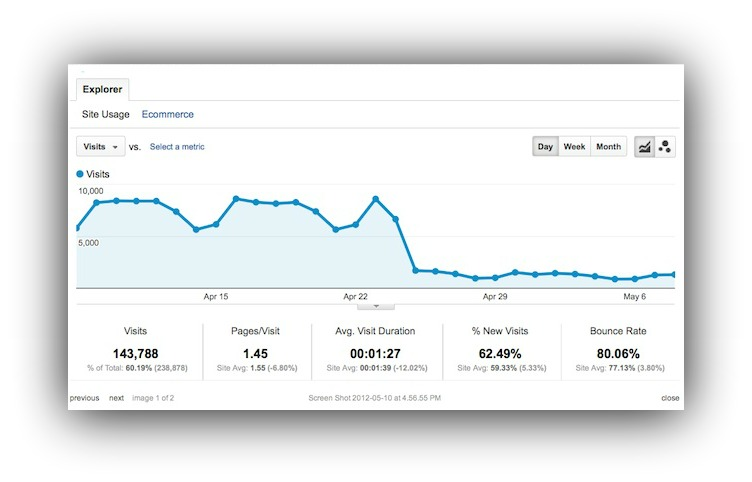Click the 80.06% bounce rate value
752x482 pixels.
click(x=618, y=354)
